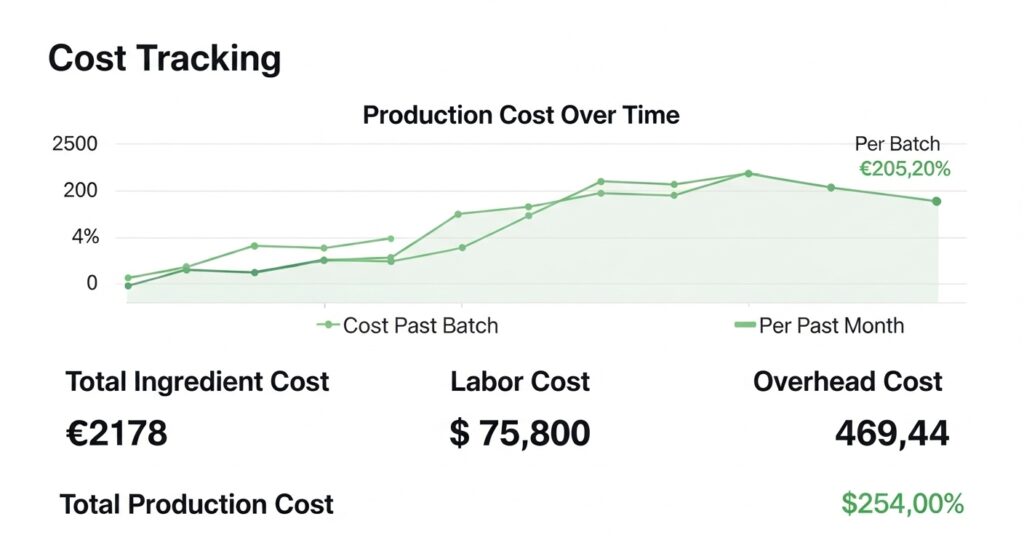Select the "Per Batch" chart label

[897, 144]
